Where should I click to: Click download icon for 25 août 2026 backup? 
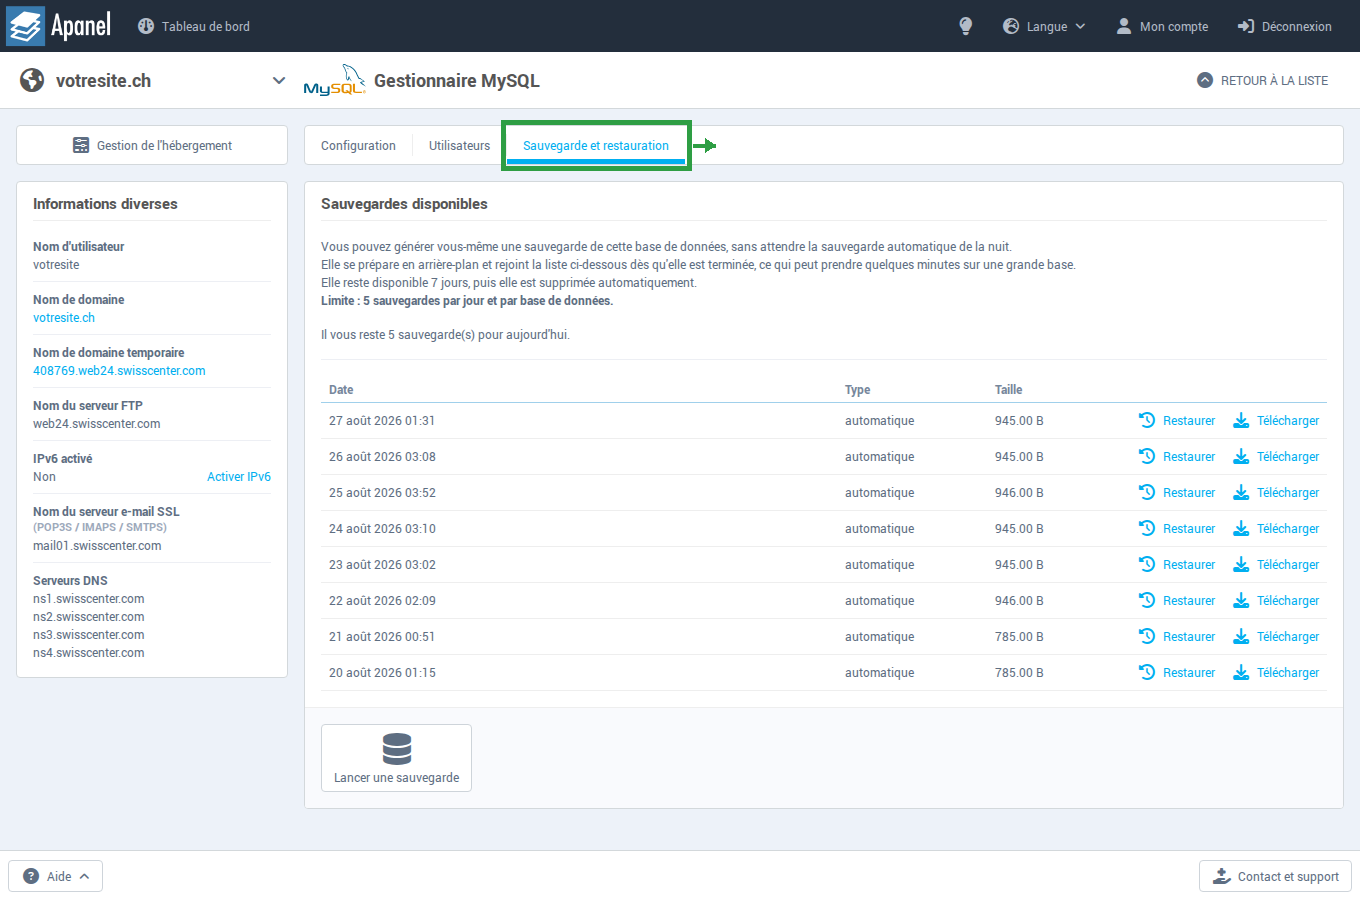pos(1241,492)
